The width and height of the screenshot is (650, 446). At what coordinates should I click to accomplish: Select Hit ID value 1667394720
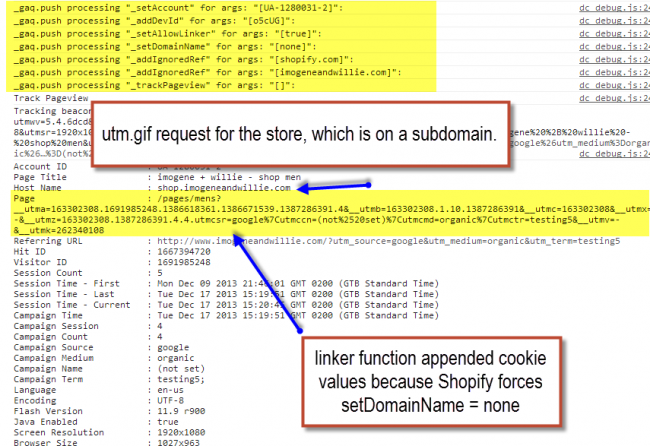click(x=184, y=252)
